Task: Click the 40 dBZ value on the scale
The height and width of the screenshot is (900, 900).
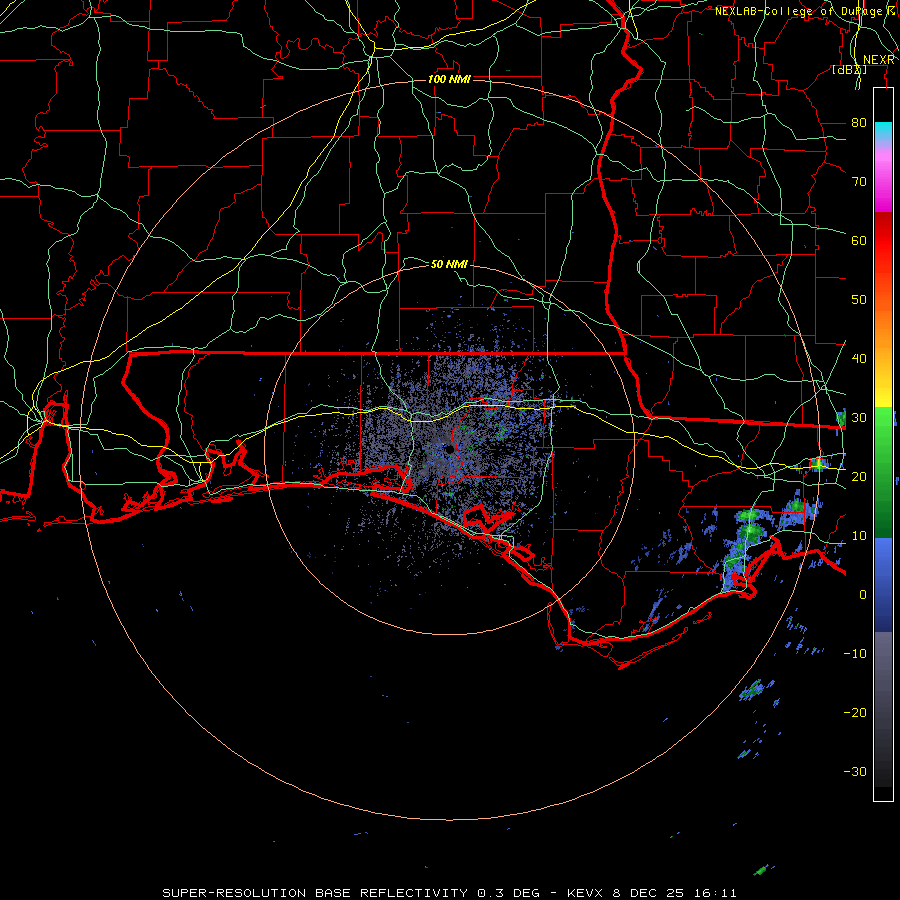Action: click(x=859, y=358)
